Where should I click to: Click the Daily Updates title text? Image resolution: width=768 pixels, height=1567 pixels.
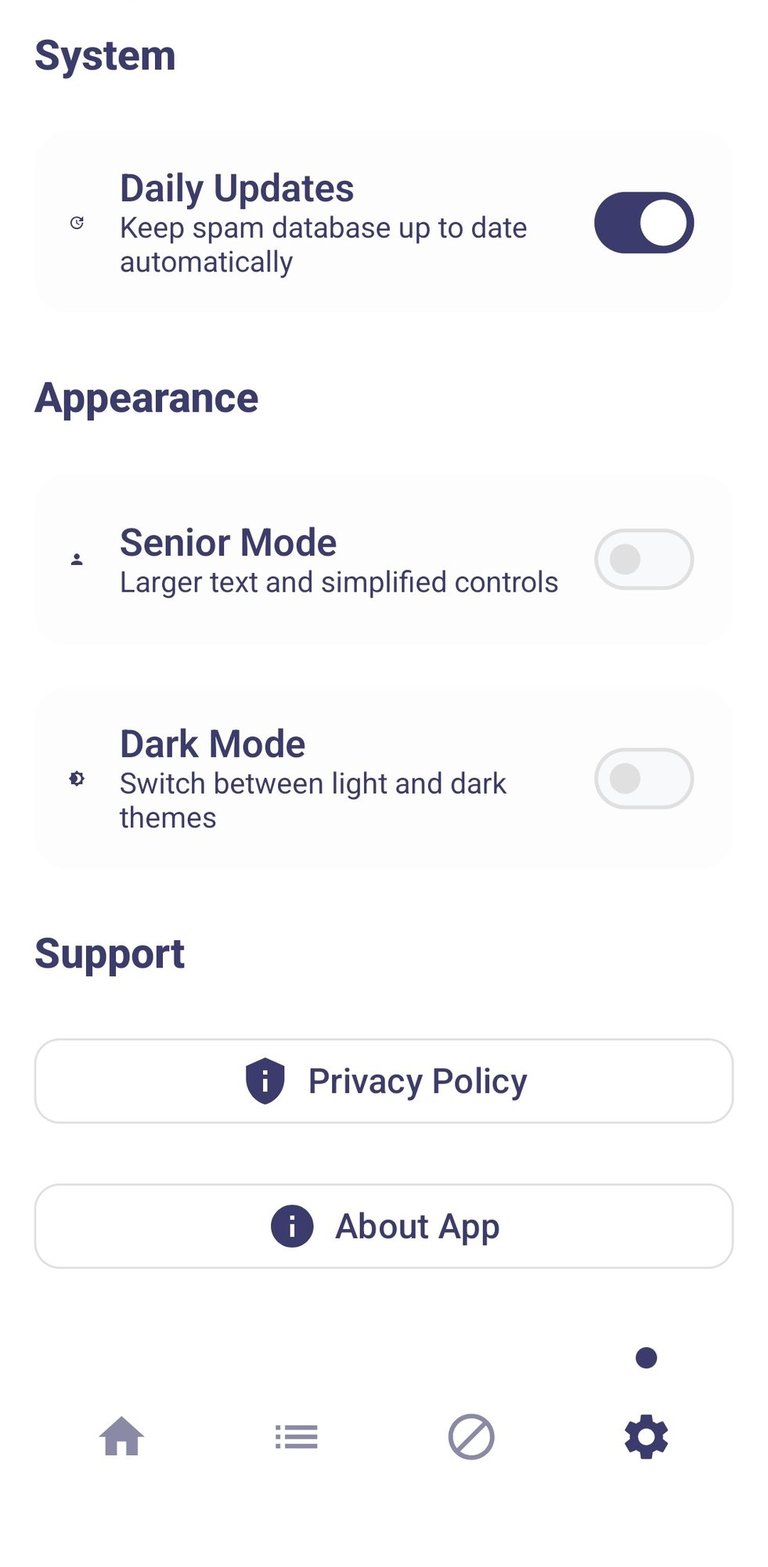pyautogui.click(x=237, y=189)
